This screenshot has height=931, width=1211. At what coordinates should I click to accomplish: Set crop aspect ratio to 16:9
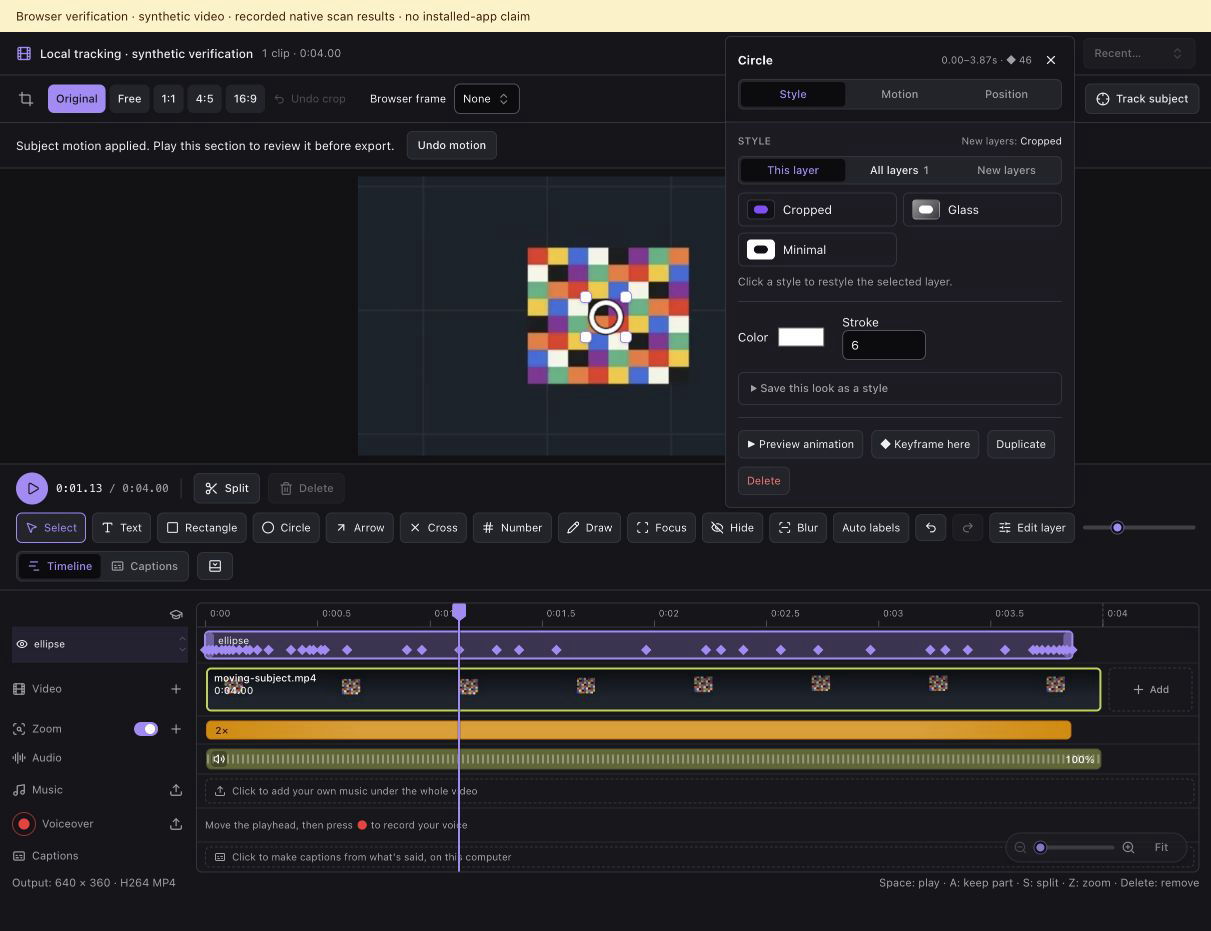point(245,99)
